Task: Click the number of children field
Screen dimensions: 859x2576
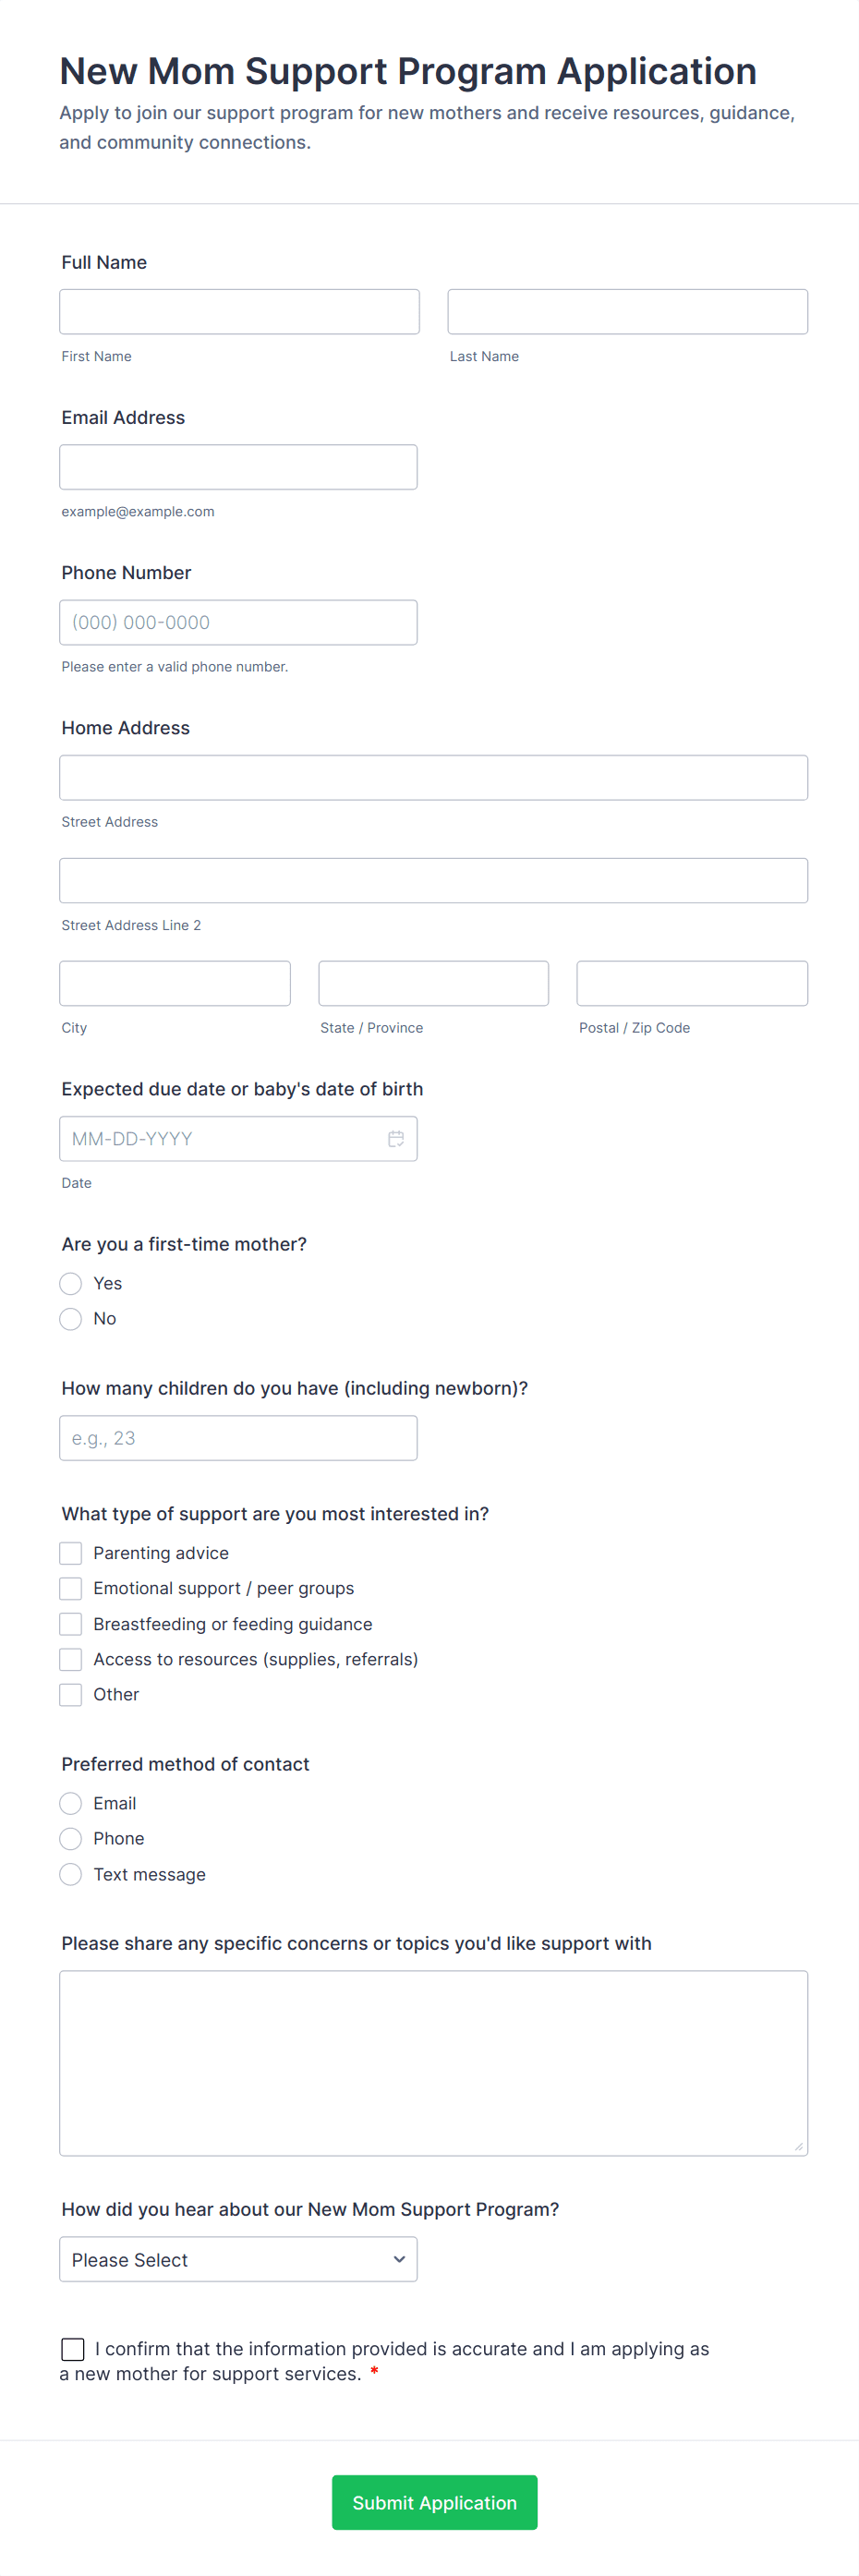Action: (238, 1437)
